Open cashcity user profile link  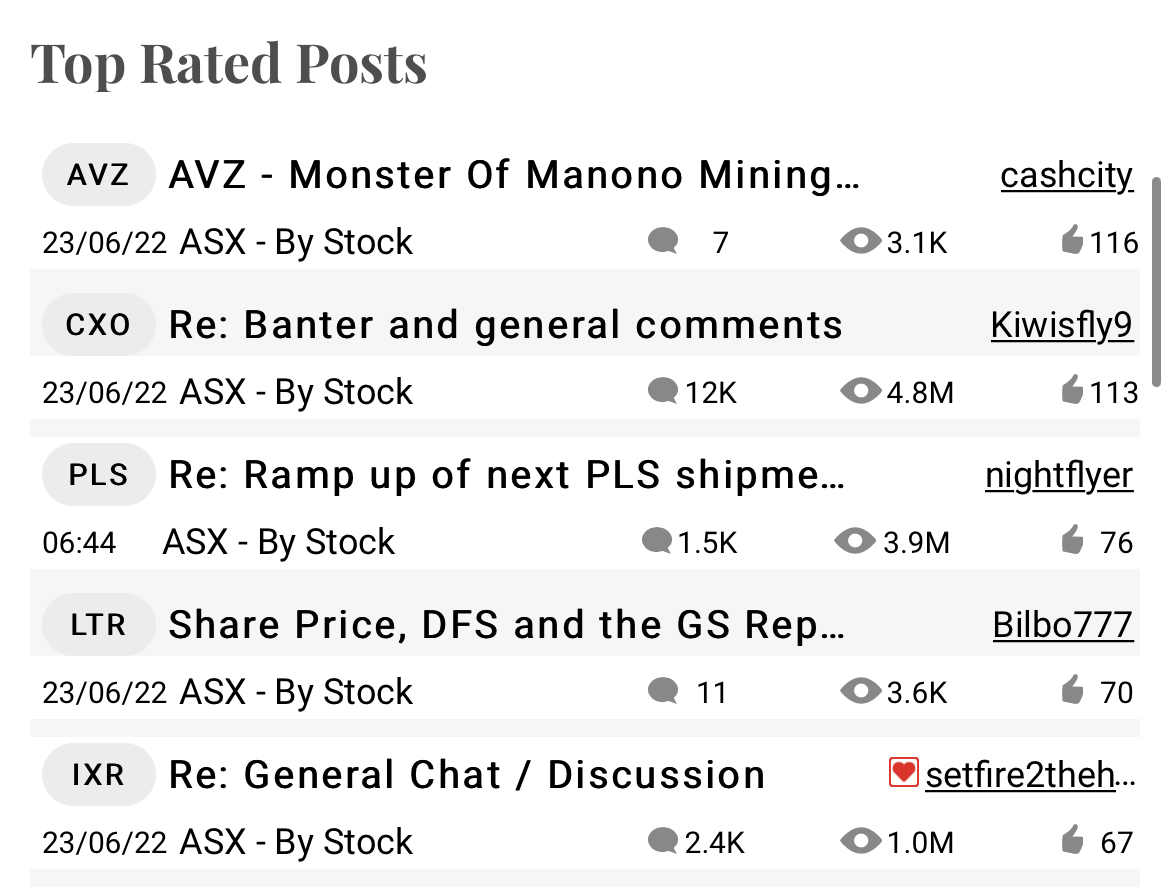(1066, 176)
